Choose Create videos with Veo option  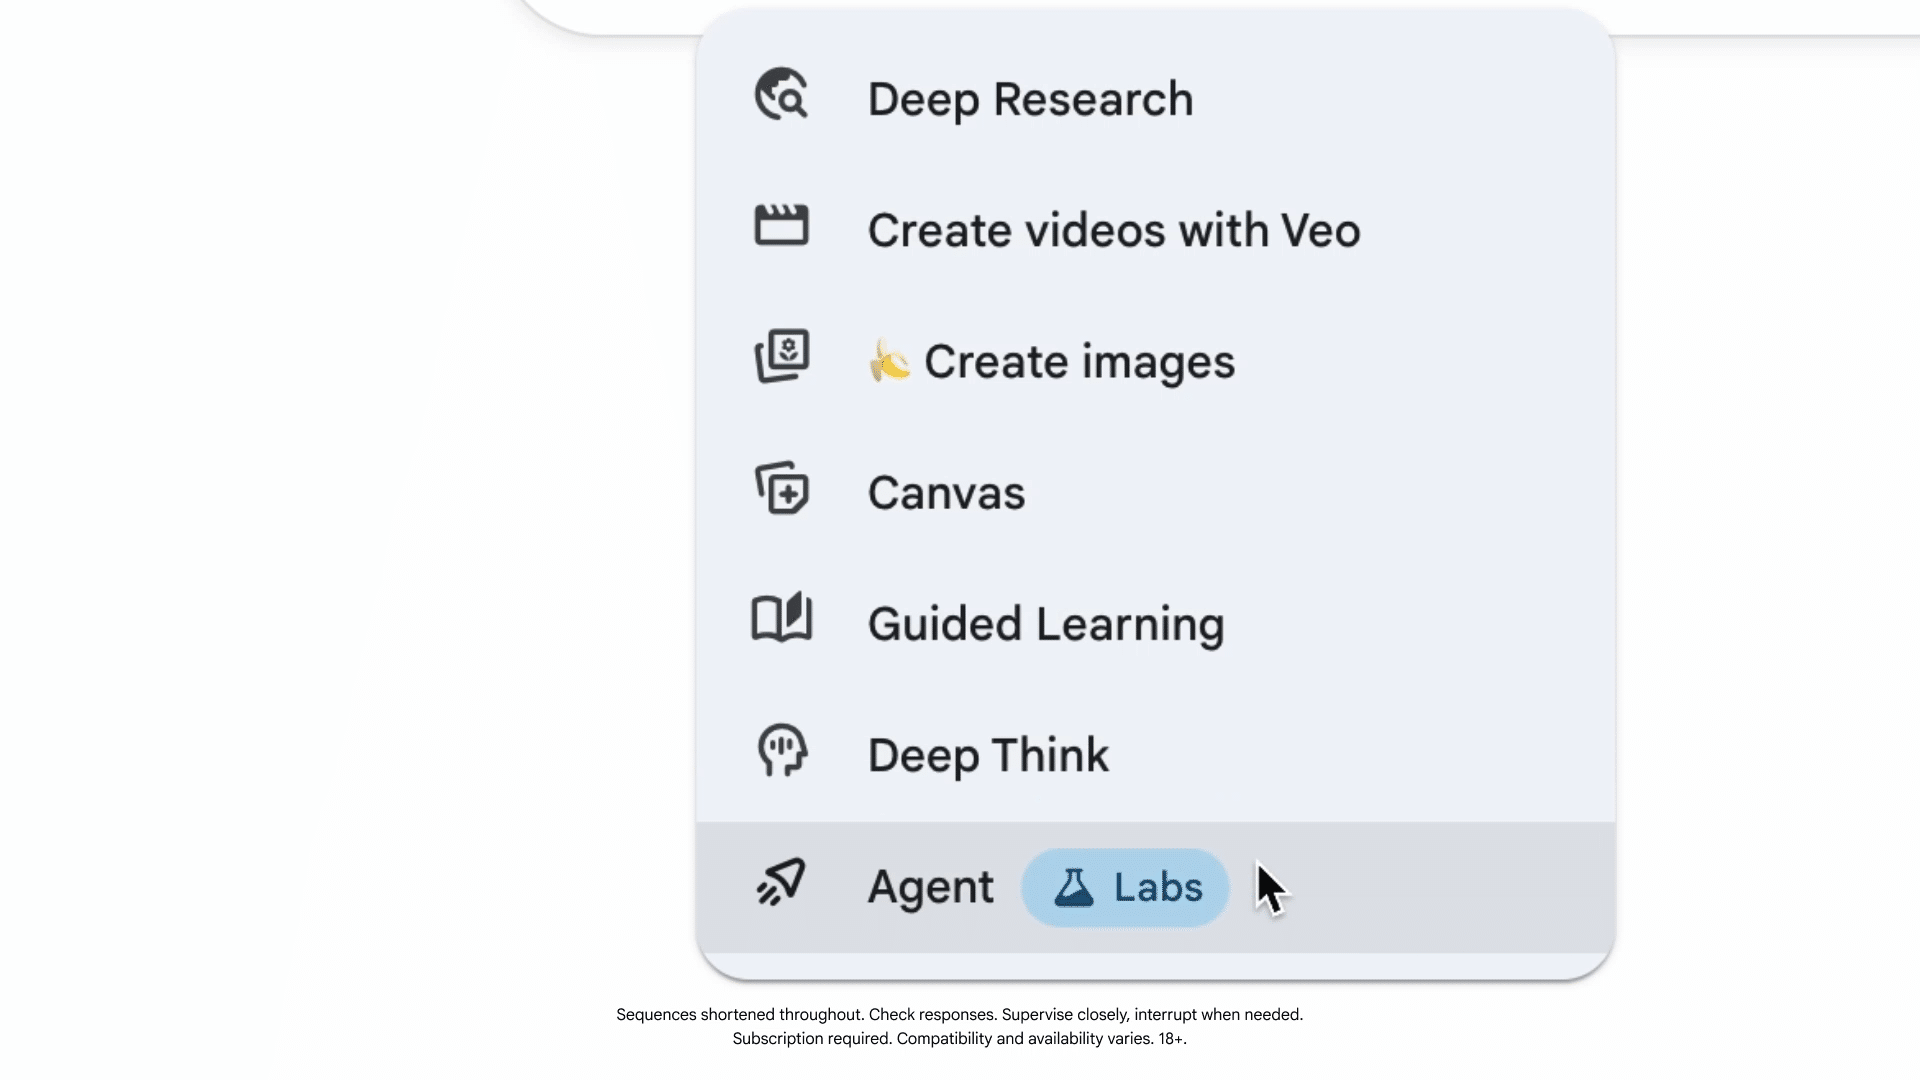pos(1113,231)
